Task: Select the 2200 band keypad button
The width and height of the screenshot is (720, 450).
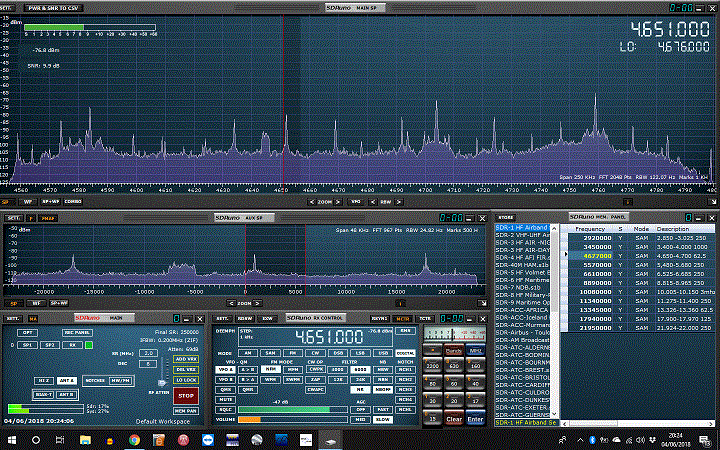Action: coord(432,365)
